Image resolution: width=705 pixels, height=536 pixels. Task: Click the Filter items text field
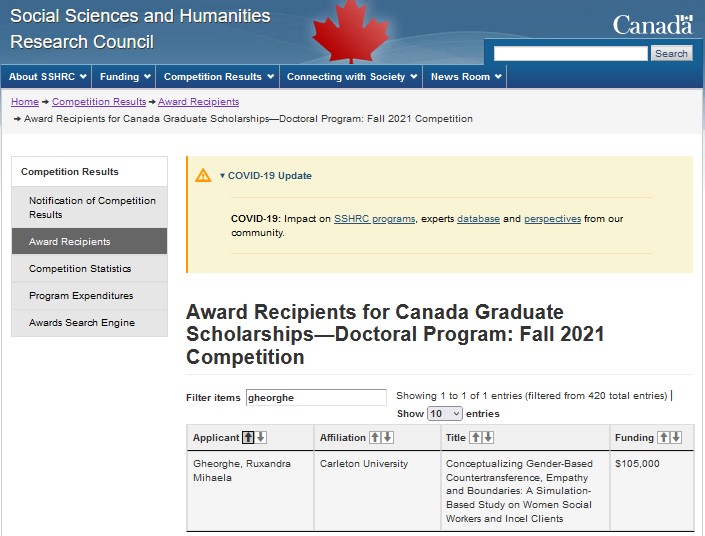(x=315, y=397)
